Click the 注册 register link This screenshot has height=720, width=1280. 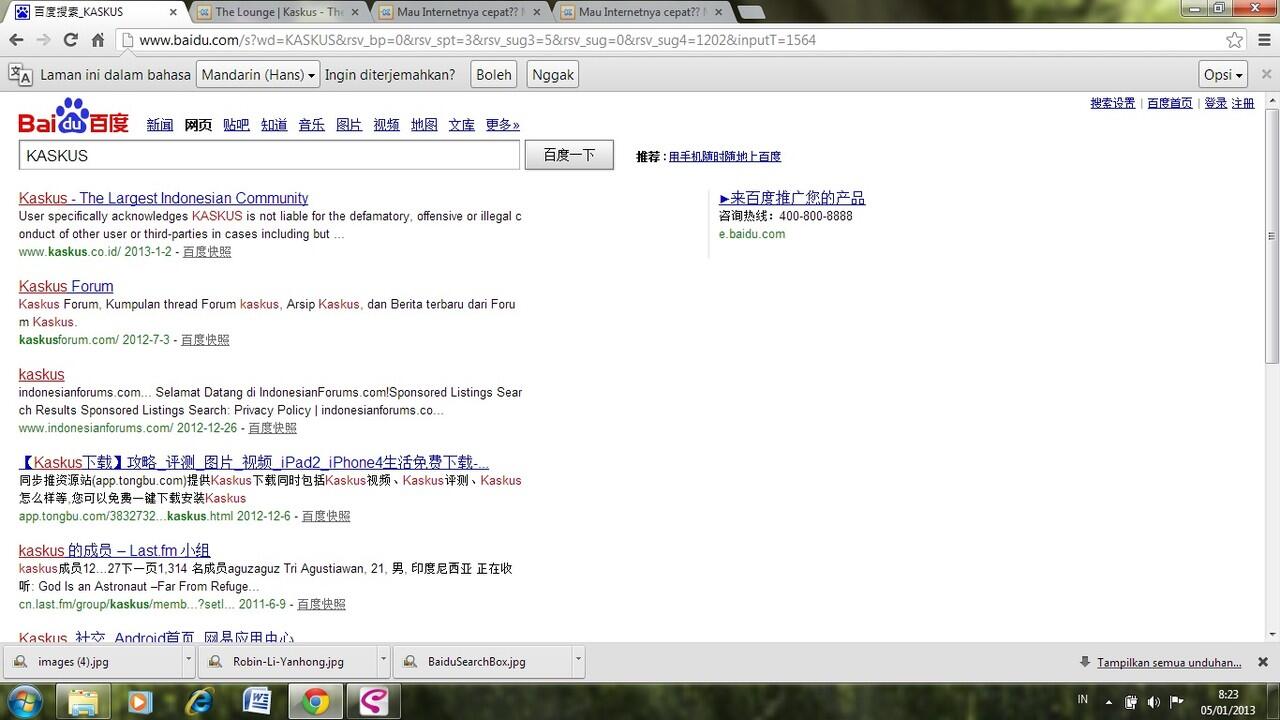(1243, 103)
